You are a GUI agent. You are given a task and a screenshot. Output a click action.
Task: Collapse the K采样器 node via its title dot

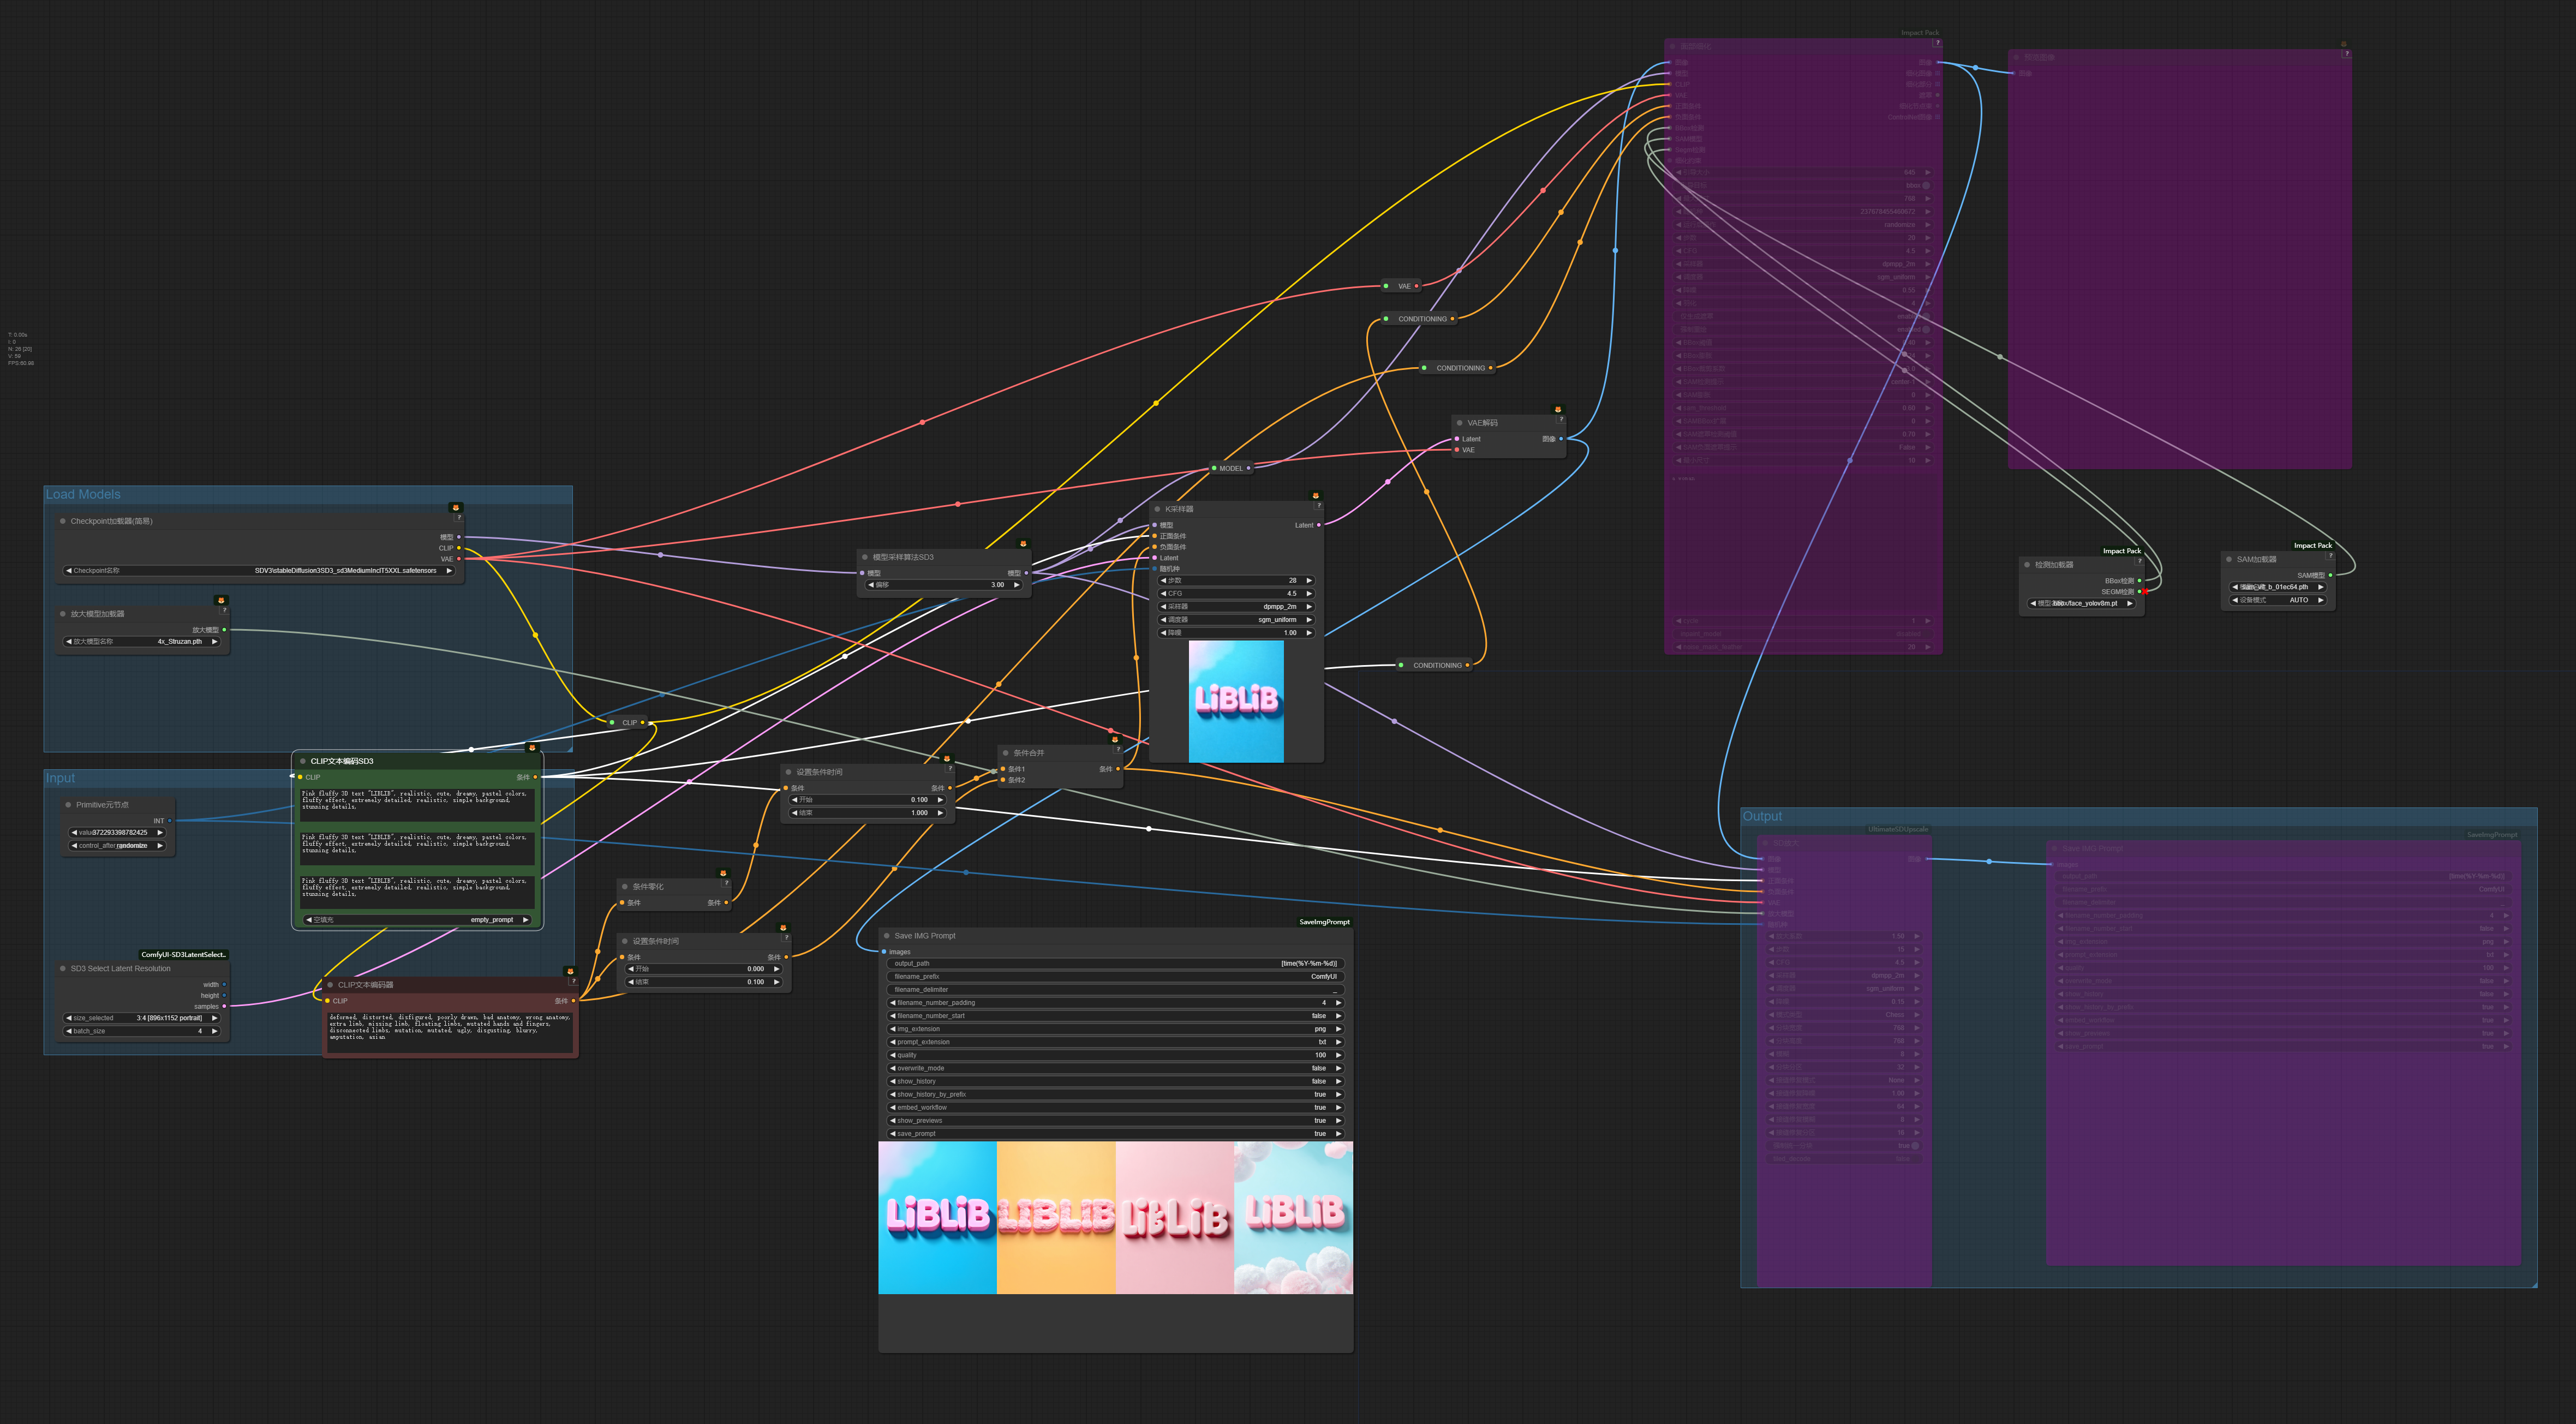[x=1157, y=509]
